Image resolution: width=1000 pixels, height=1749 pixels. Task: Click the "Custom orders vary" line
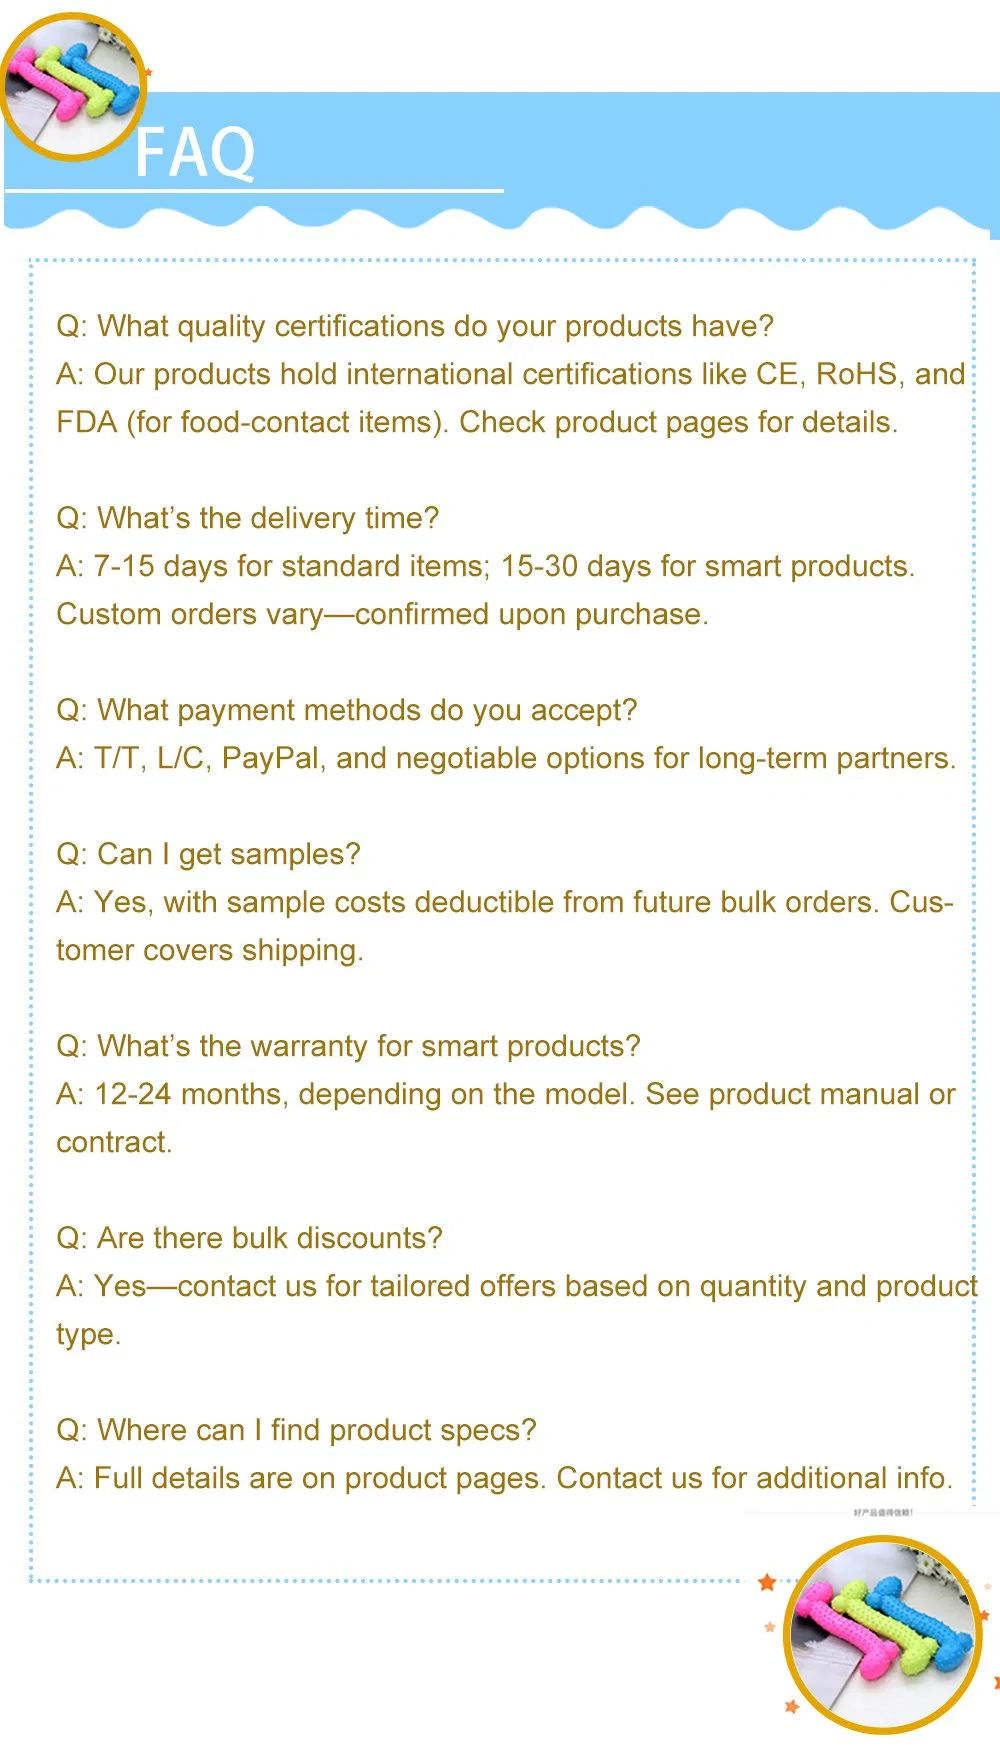click(382, 614)
